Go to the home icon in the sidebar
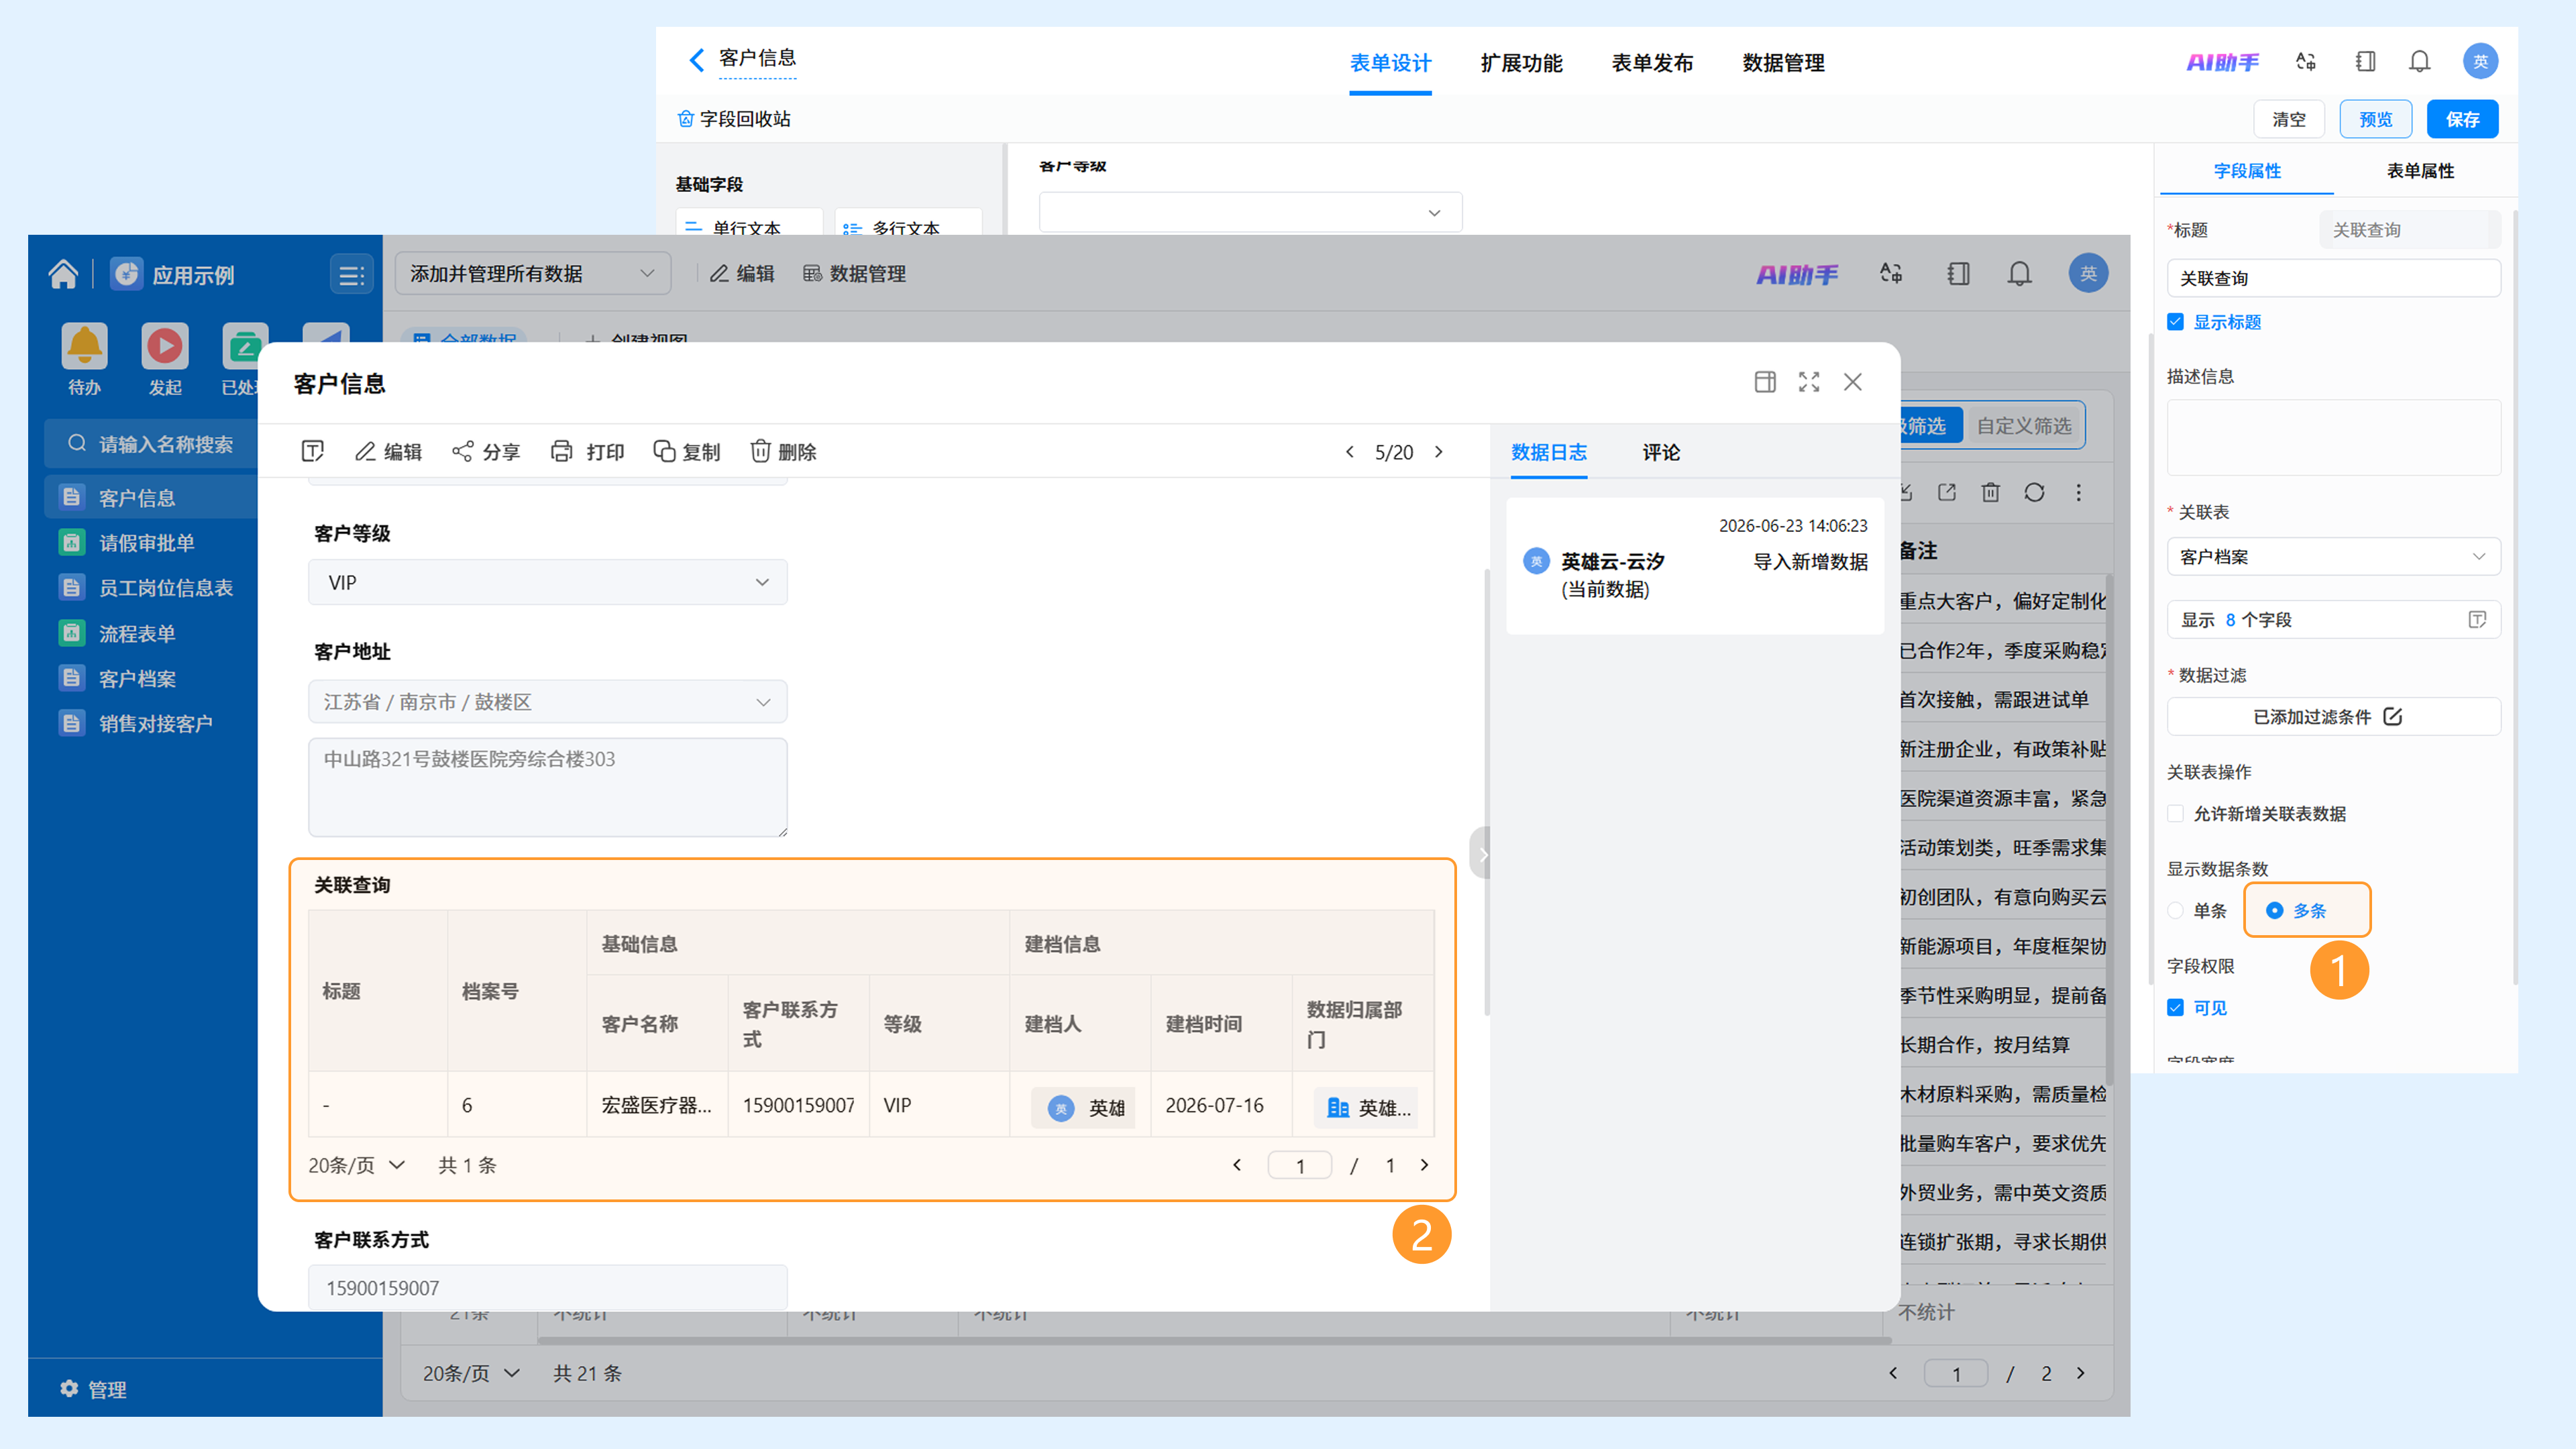This screenshot has width=2576, height=1449. point(63,274)
